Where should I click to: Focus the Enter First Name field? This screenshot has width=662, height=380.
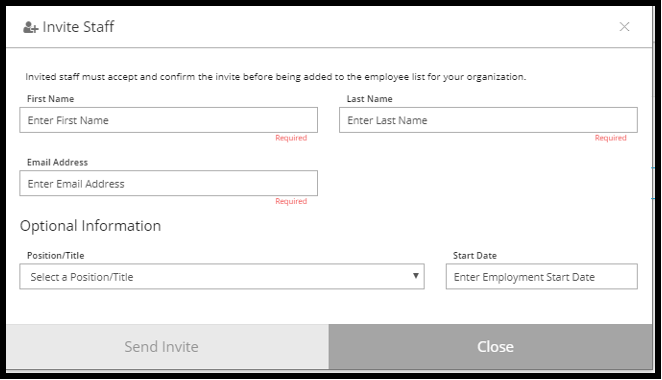[168, 120]
